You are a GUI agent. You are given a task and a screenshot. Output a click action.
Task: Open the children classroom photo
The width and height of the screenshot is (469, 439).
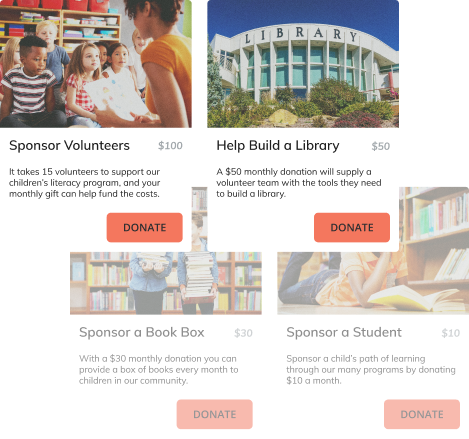[96, 64]
